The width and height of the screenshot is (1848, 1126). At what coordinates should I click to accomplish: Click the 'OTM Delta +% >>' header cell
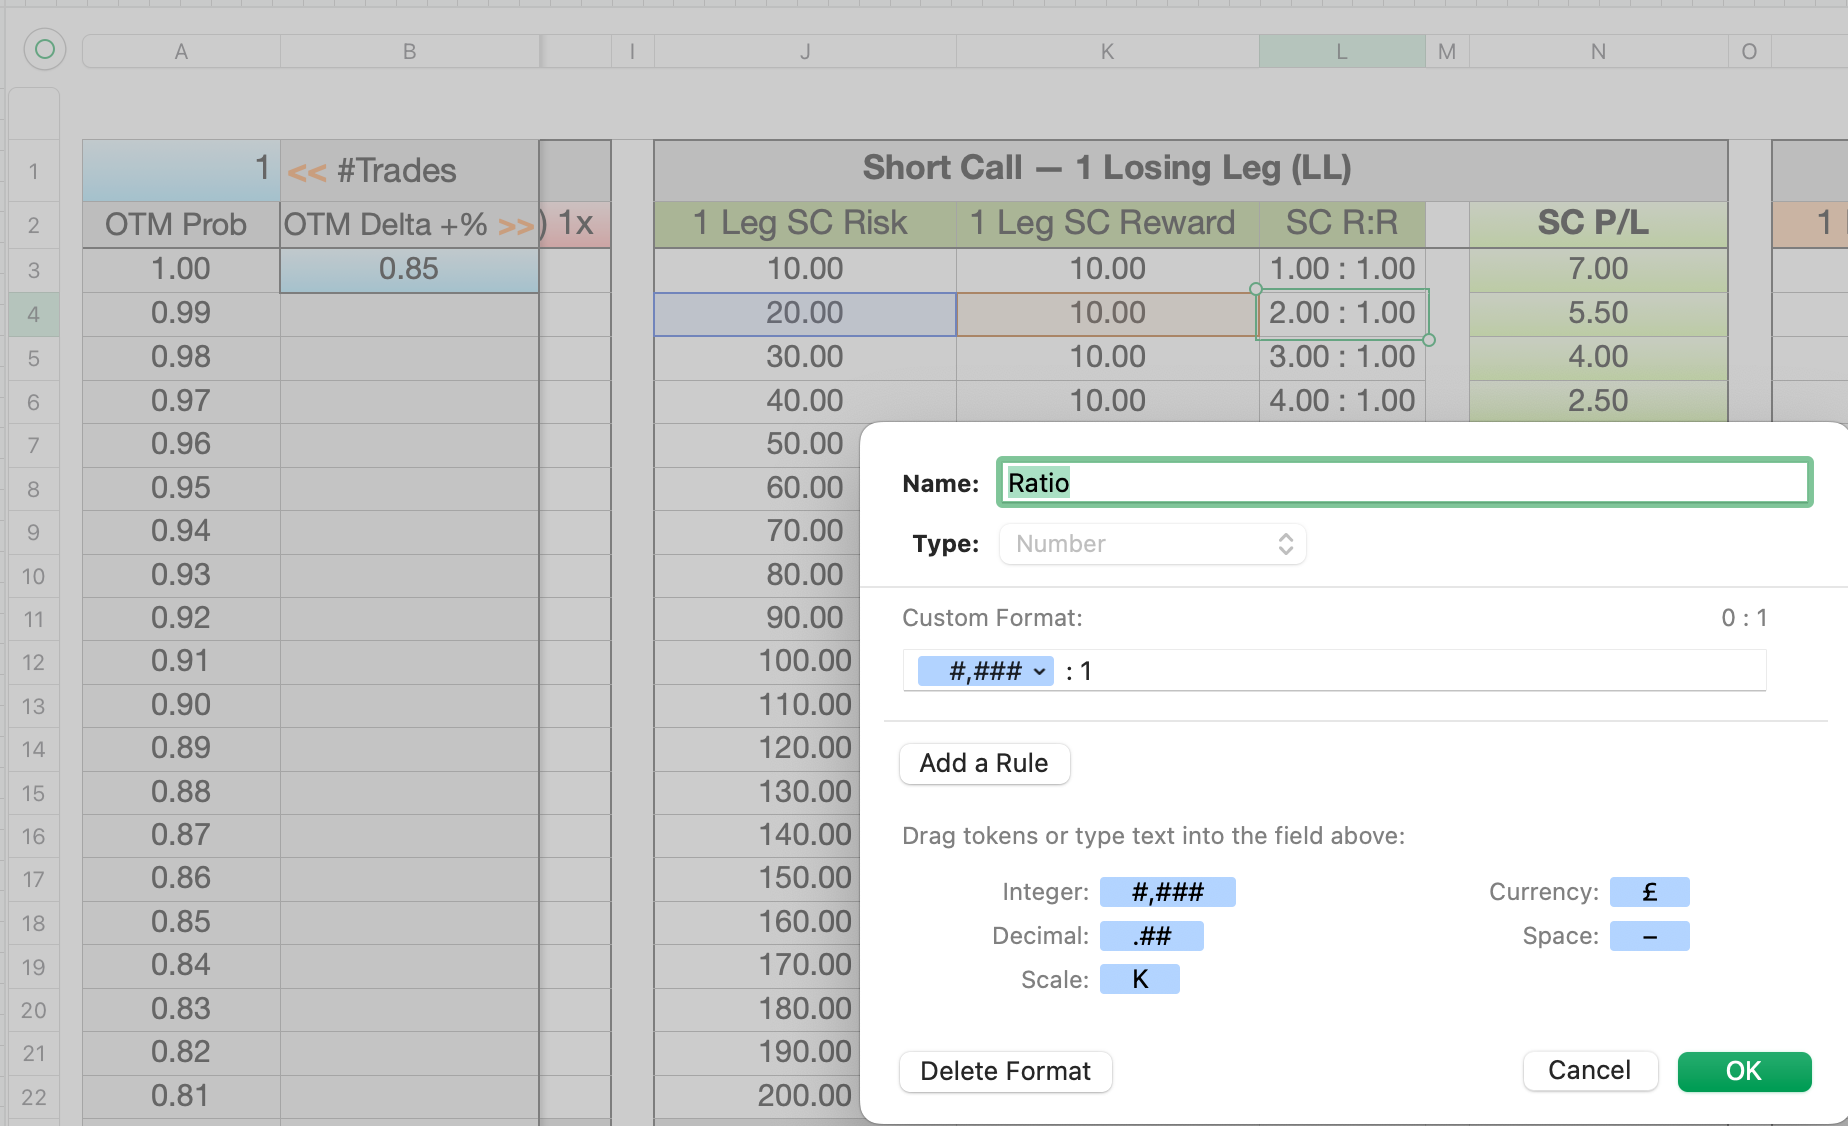(410, 225)
